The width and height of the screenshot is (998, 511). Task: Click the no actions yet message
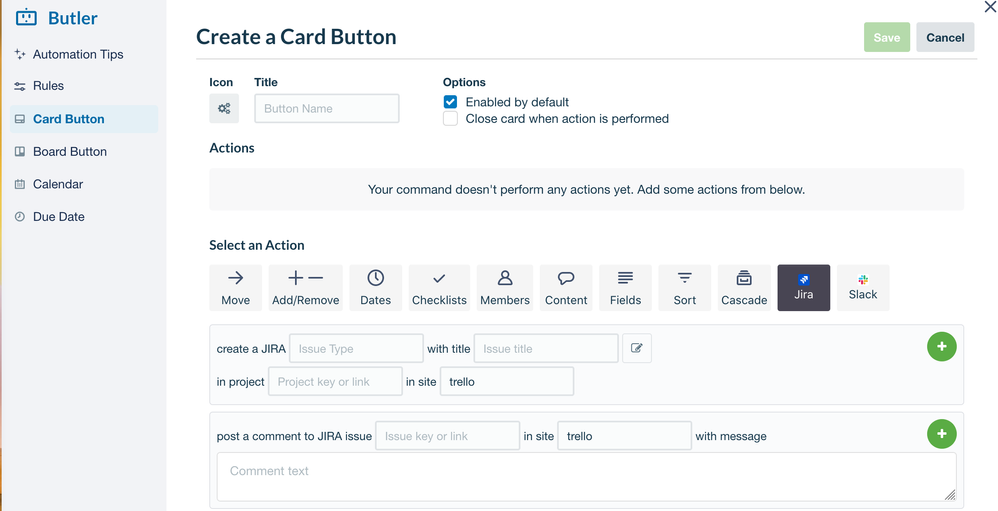tap(586, 190)
